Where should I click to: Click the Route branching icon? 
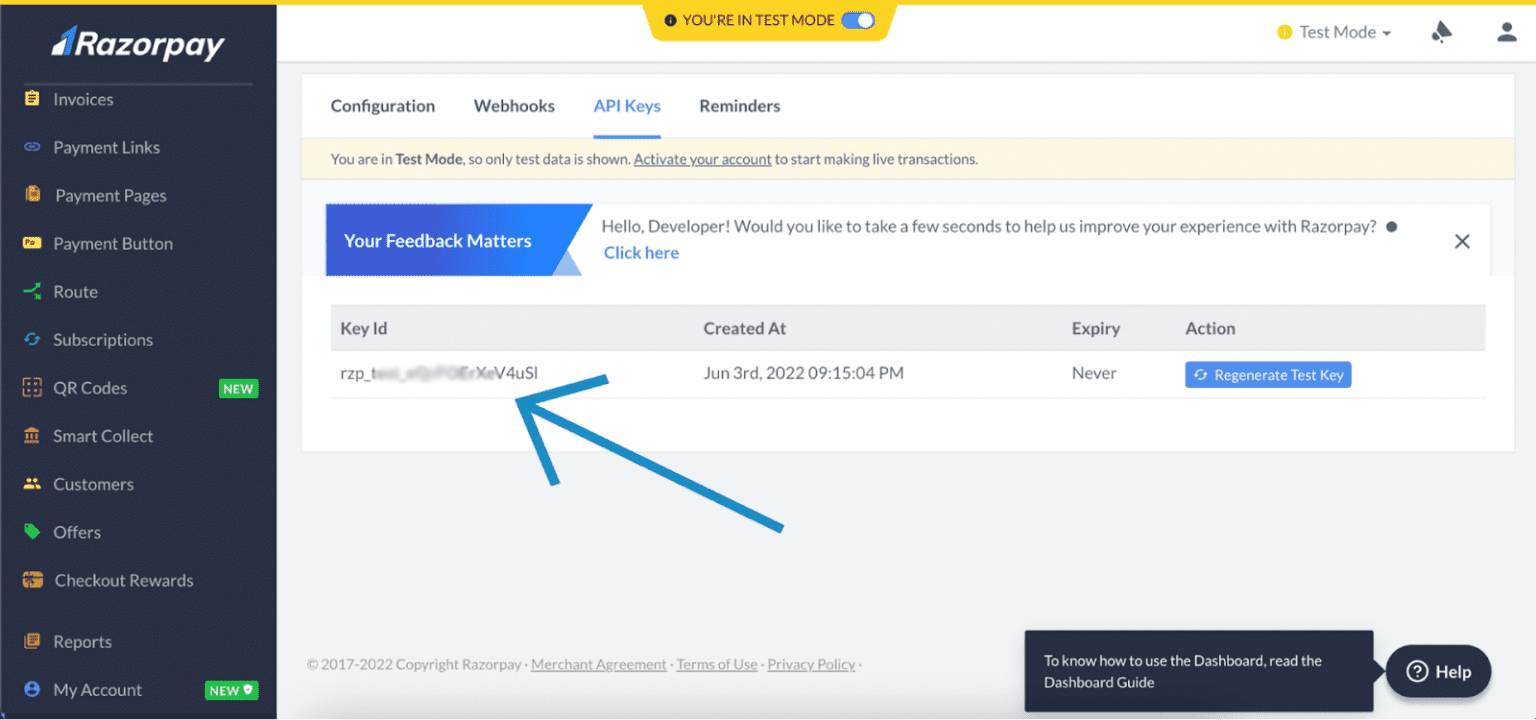pos(32,291)
